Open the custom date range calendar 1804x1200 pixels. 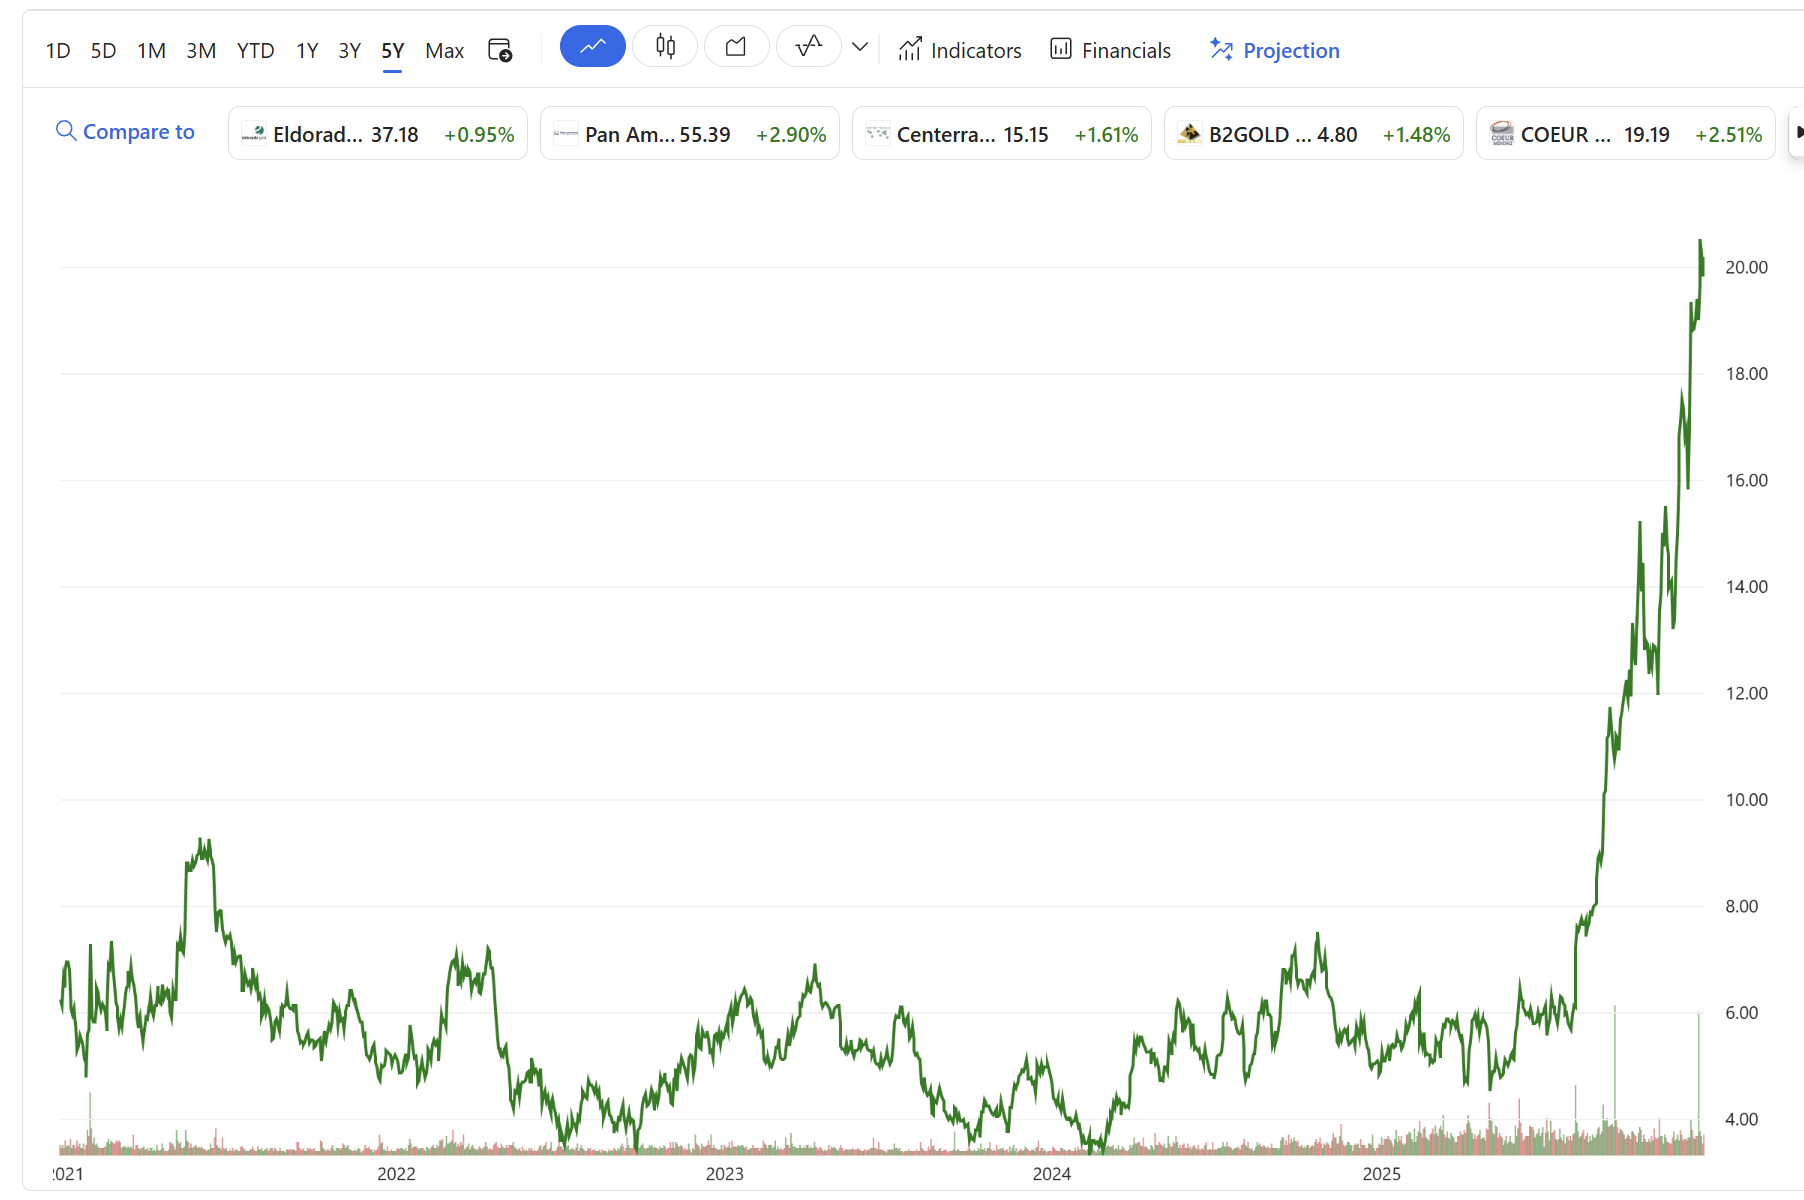click(x=500, y=50)
